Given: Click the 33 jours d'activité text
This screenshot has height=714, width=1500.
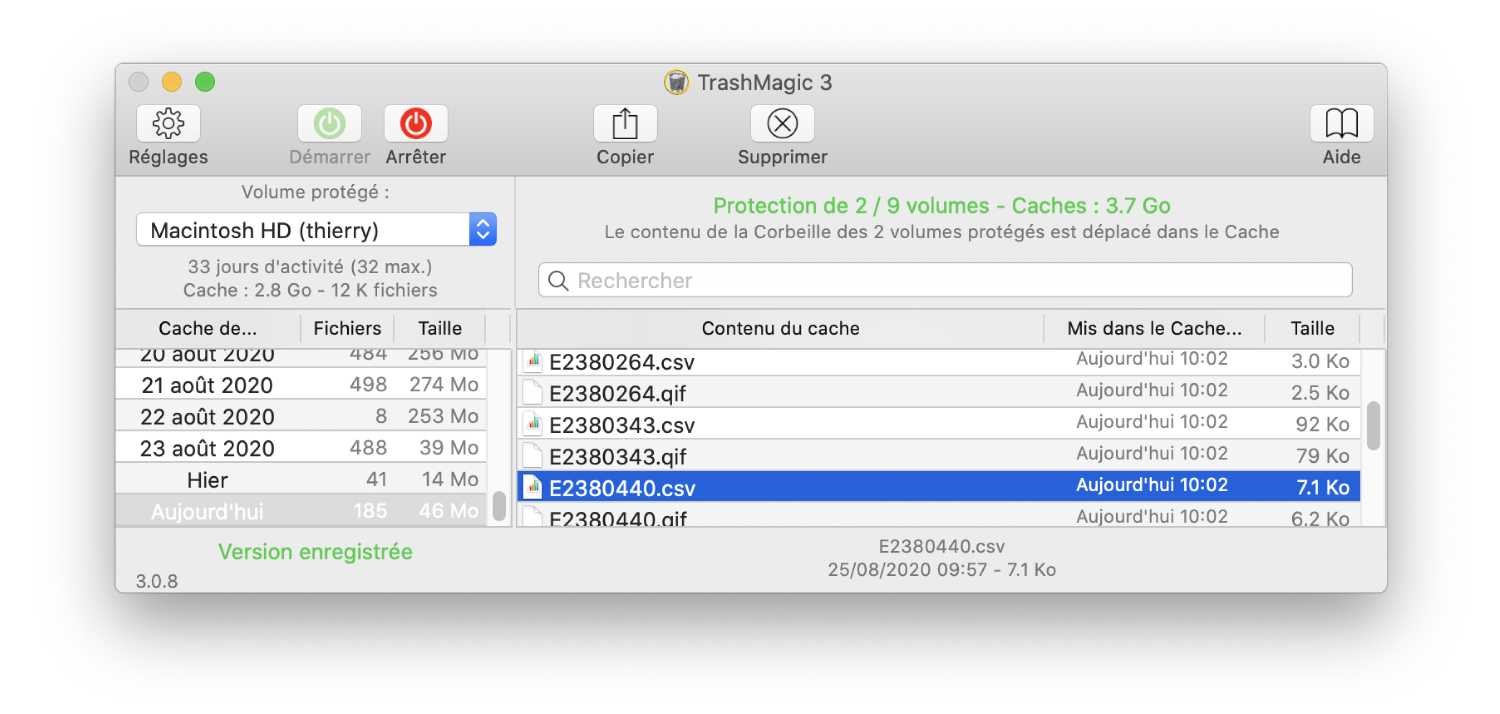Looking at the screenshot, I should coord(310,268).
